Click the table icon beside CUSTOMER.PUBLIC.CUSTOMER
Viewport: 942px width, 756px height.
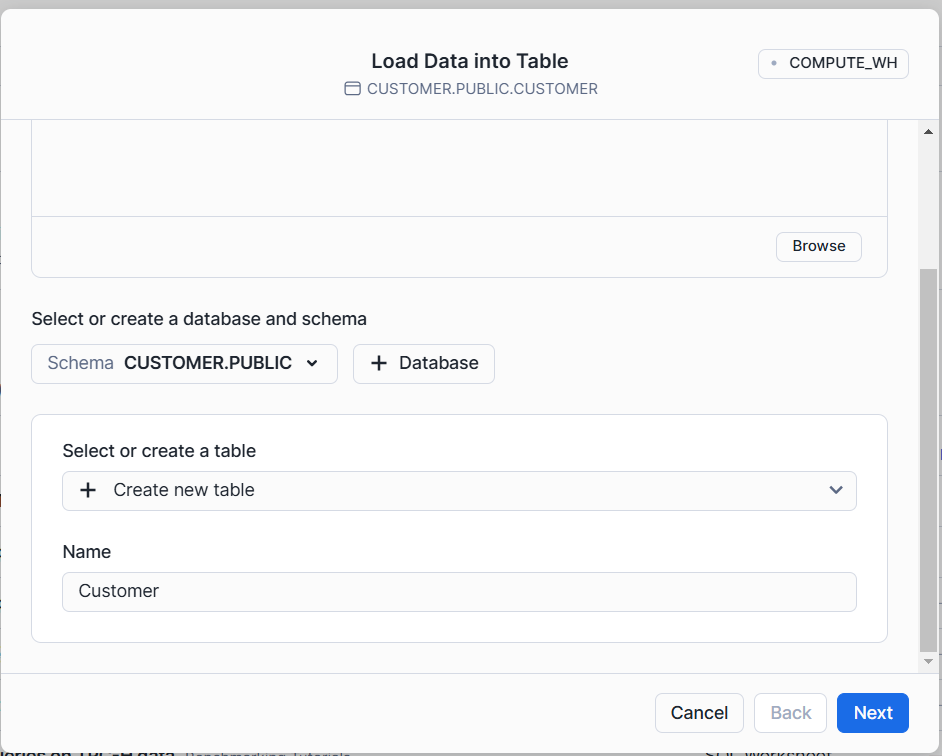[352, 89]
